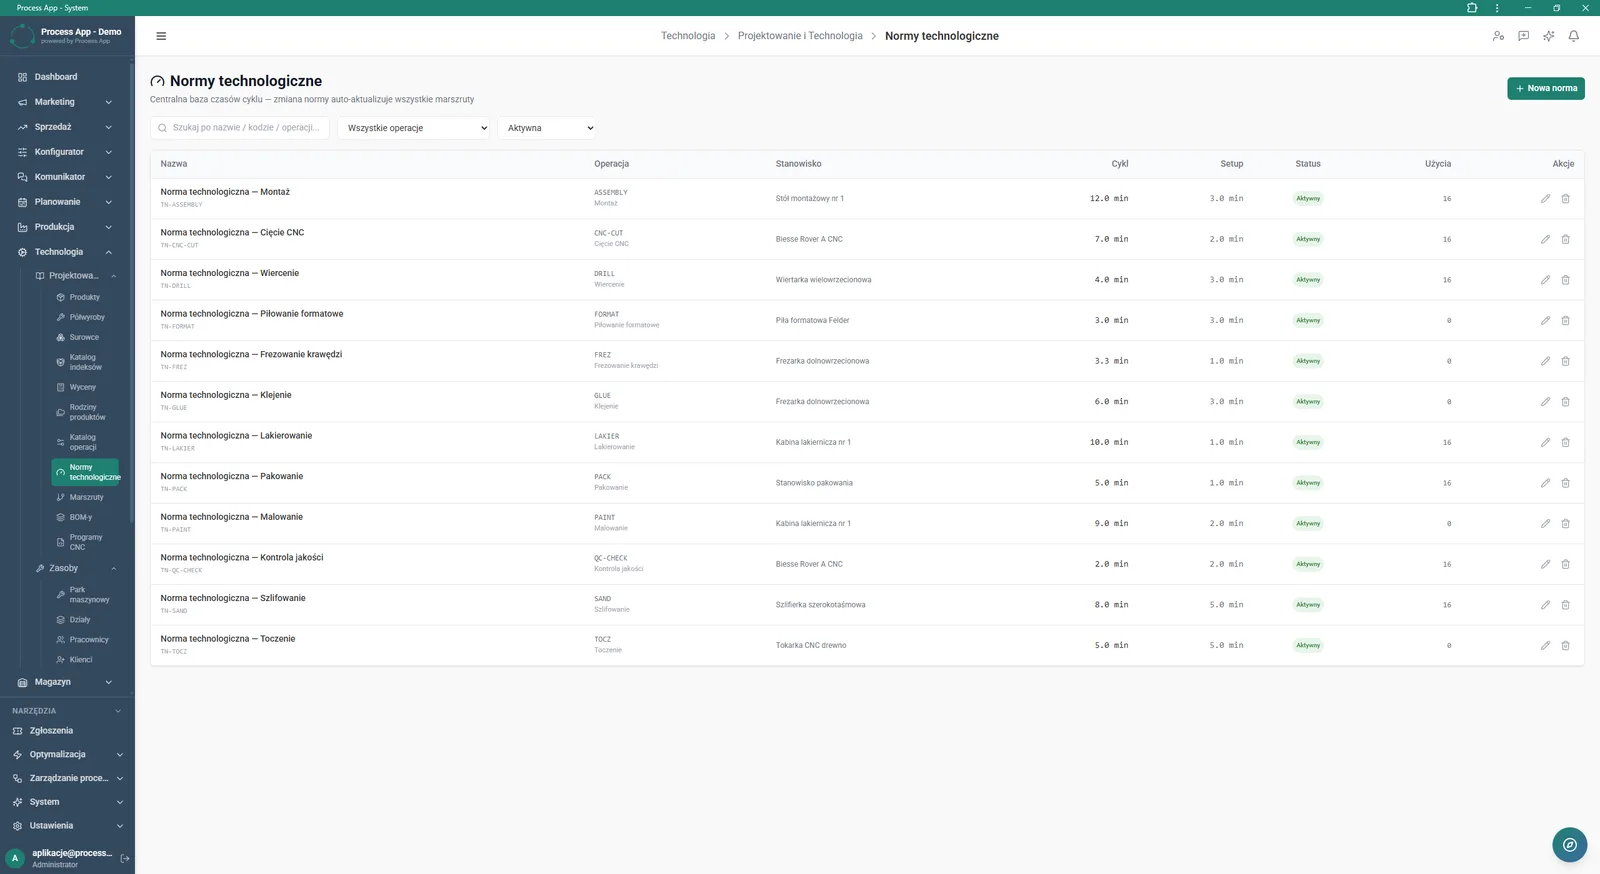Delete the Szlifowanie norm trash icon
This screenshot has height=874, width=1600.
1565,605
